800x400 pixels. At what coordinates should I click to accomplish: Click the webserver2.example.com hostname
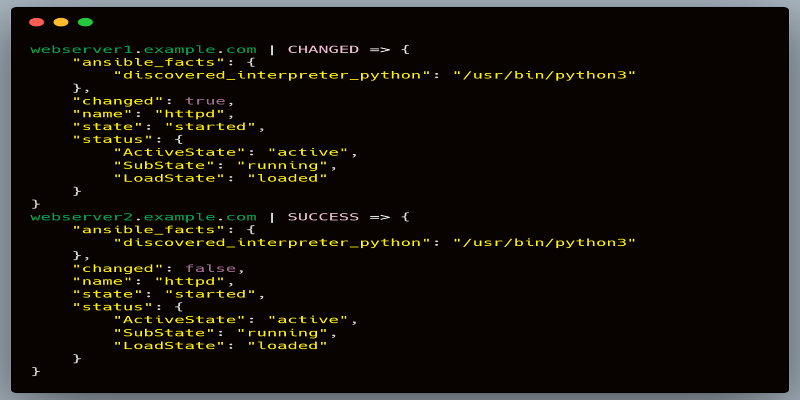click(x=143, y=216)
